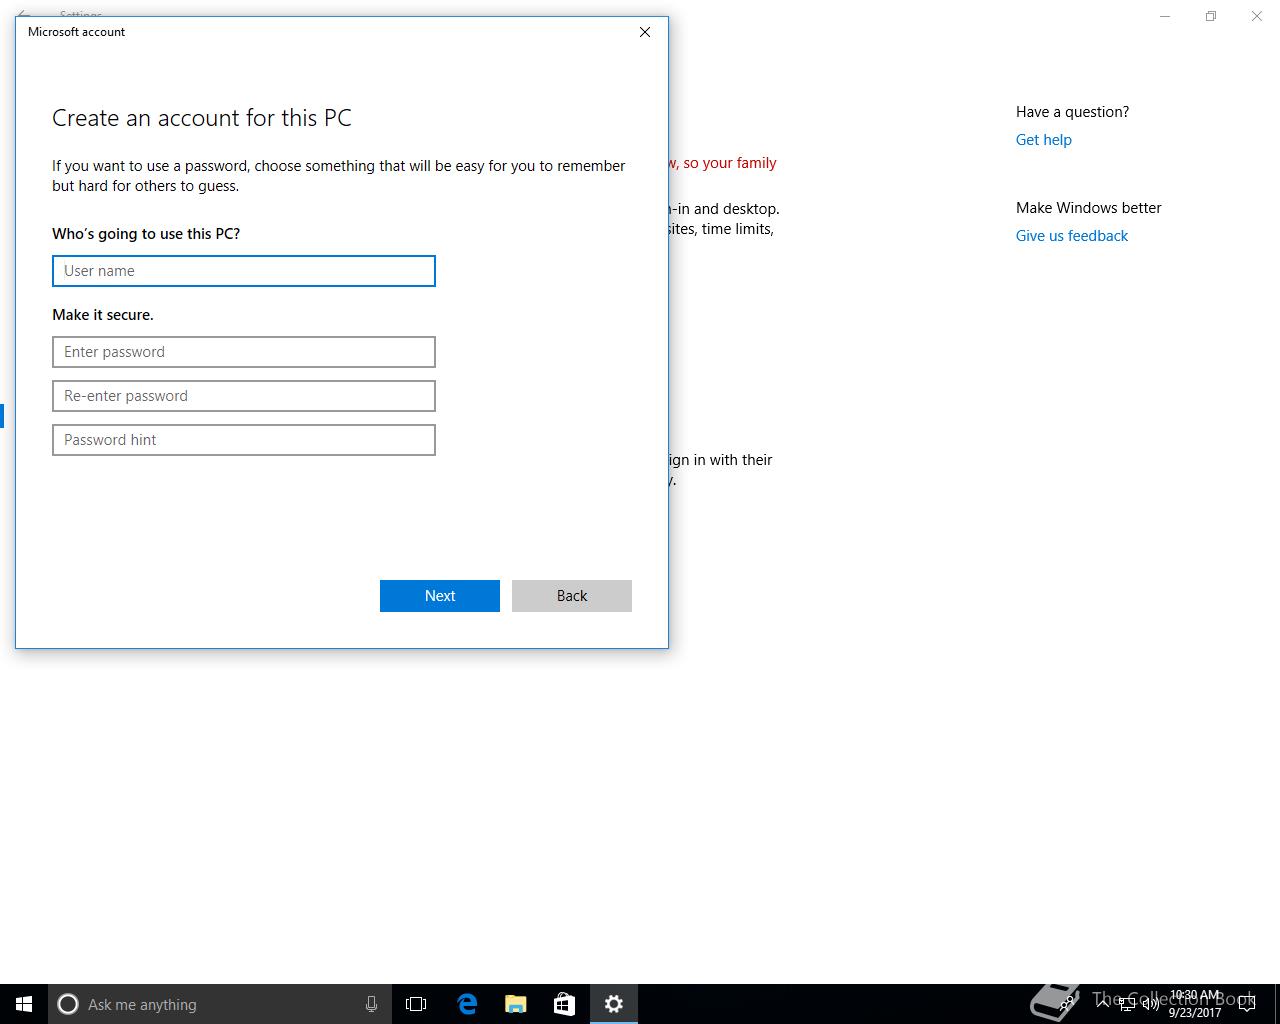
Task: Follow the Give us feedback link
Action: (x=1072, y=236)
